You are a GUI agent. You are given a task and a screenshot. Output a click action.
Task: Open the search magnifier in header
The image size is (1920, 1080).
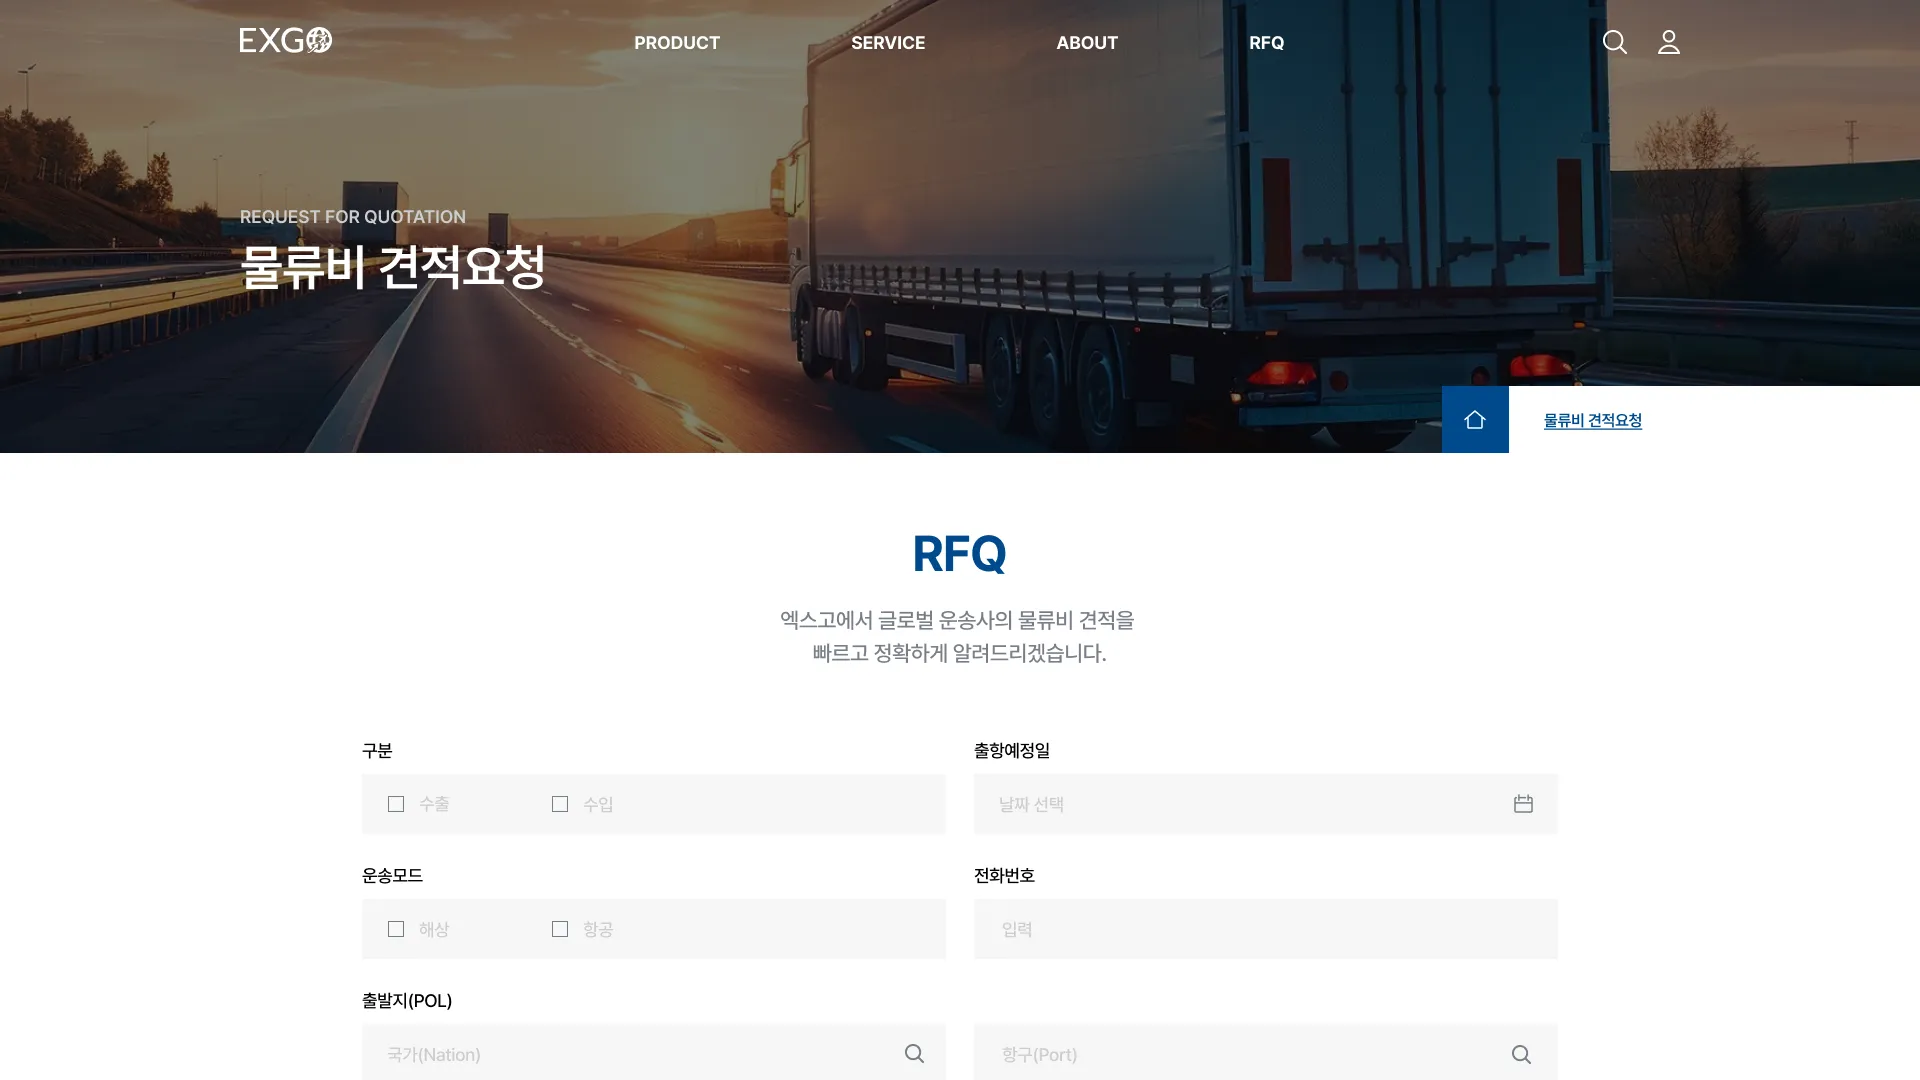tap(1614, 42)
